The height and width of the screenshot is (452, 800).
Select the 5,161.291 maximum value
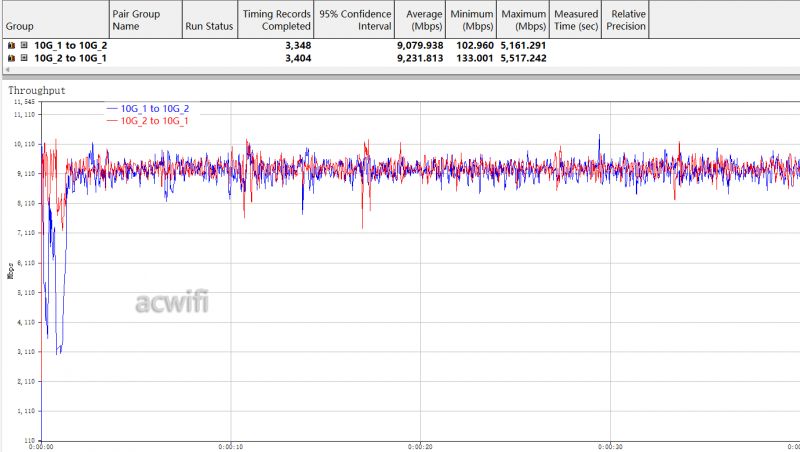[x=523, y=45]
